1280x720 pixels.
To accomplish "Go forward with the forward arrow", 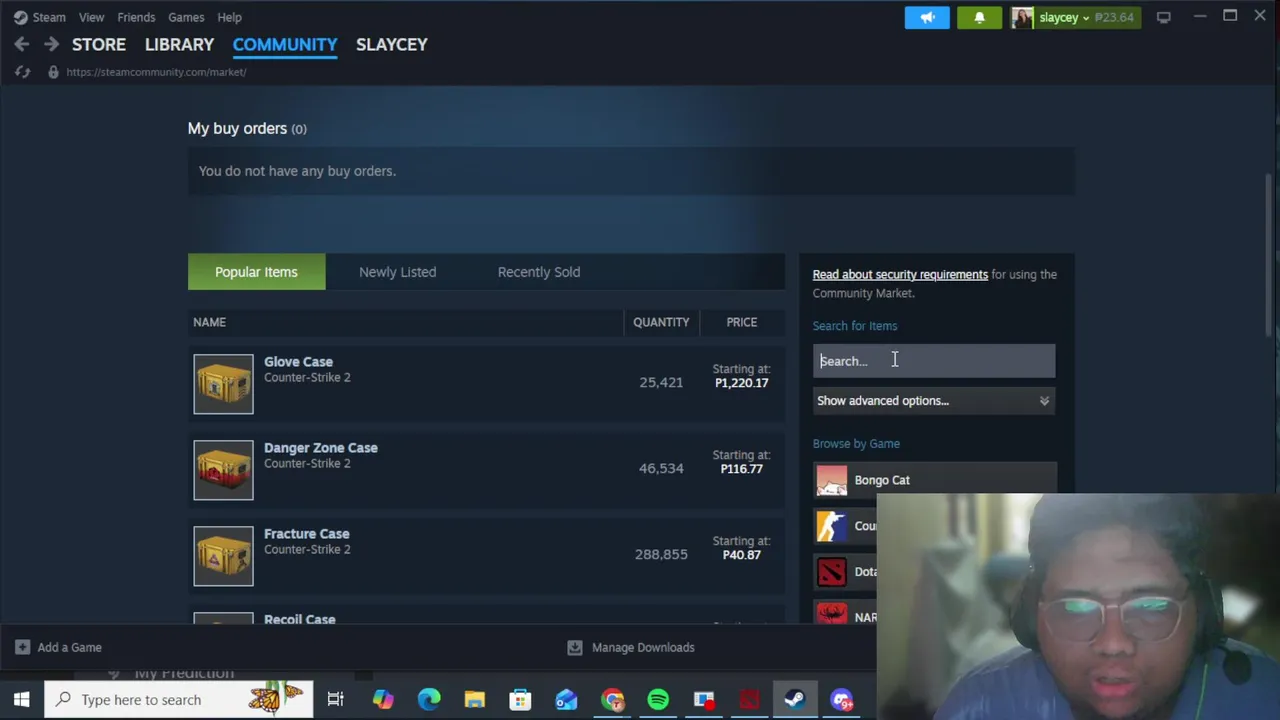I will point(51,44).
